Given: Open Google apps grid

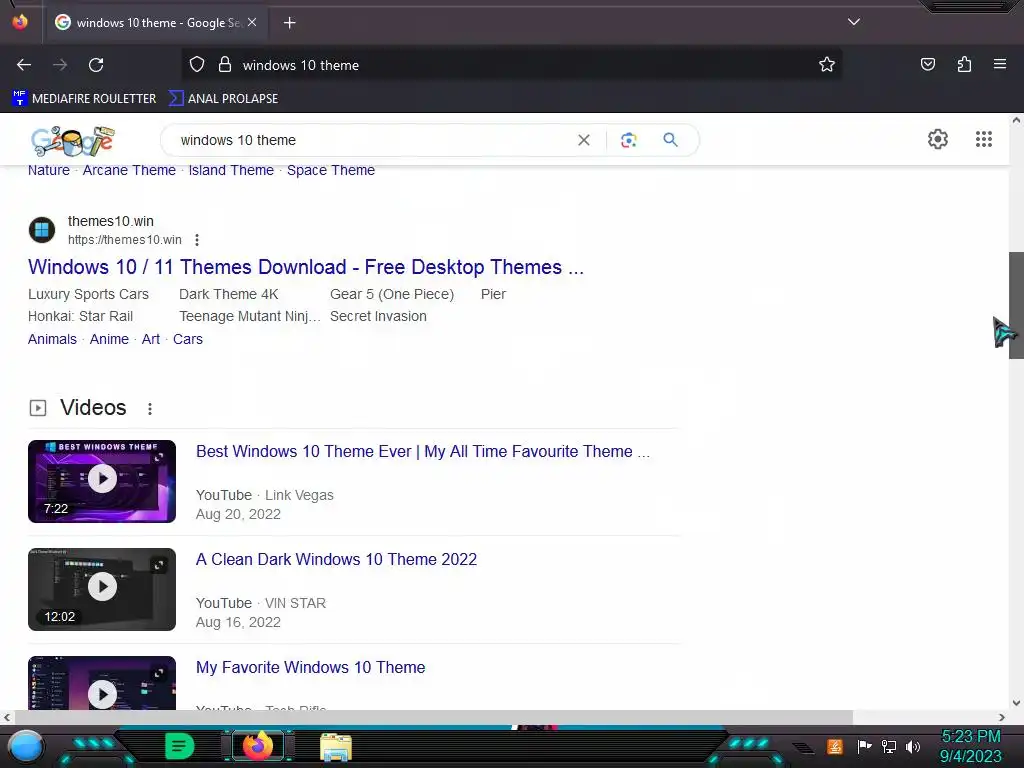Looking at the screenshot, I should (x=984, y=139).
